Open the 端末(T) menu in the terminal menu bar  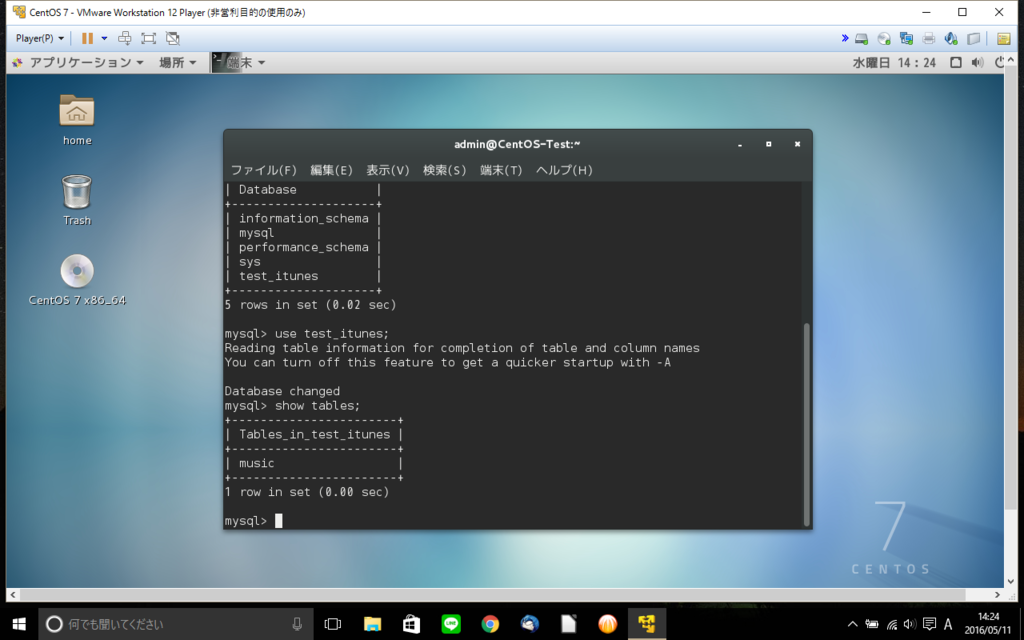click(501, 170)
